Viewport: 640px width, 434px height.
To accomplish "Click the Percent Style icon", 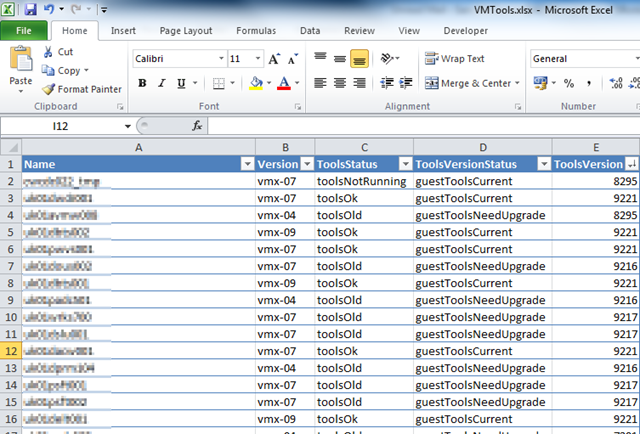I will (x=568, y=83).
